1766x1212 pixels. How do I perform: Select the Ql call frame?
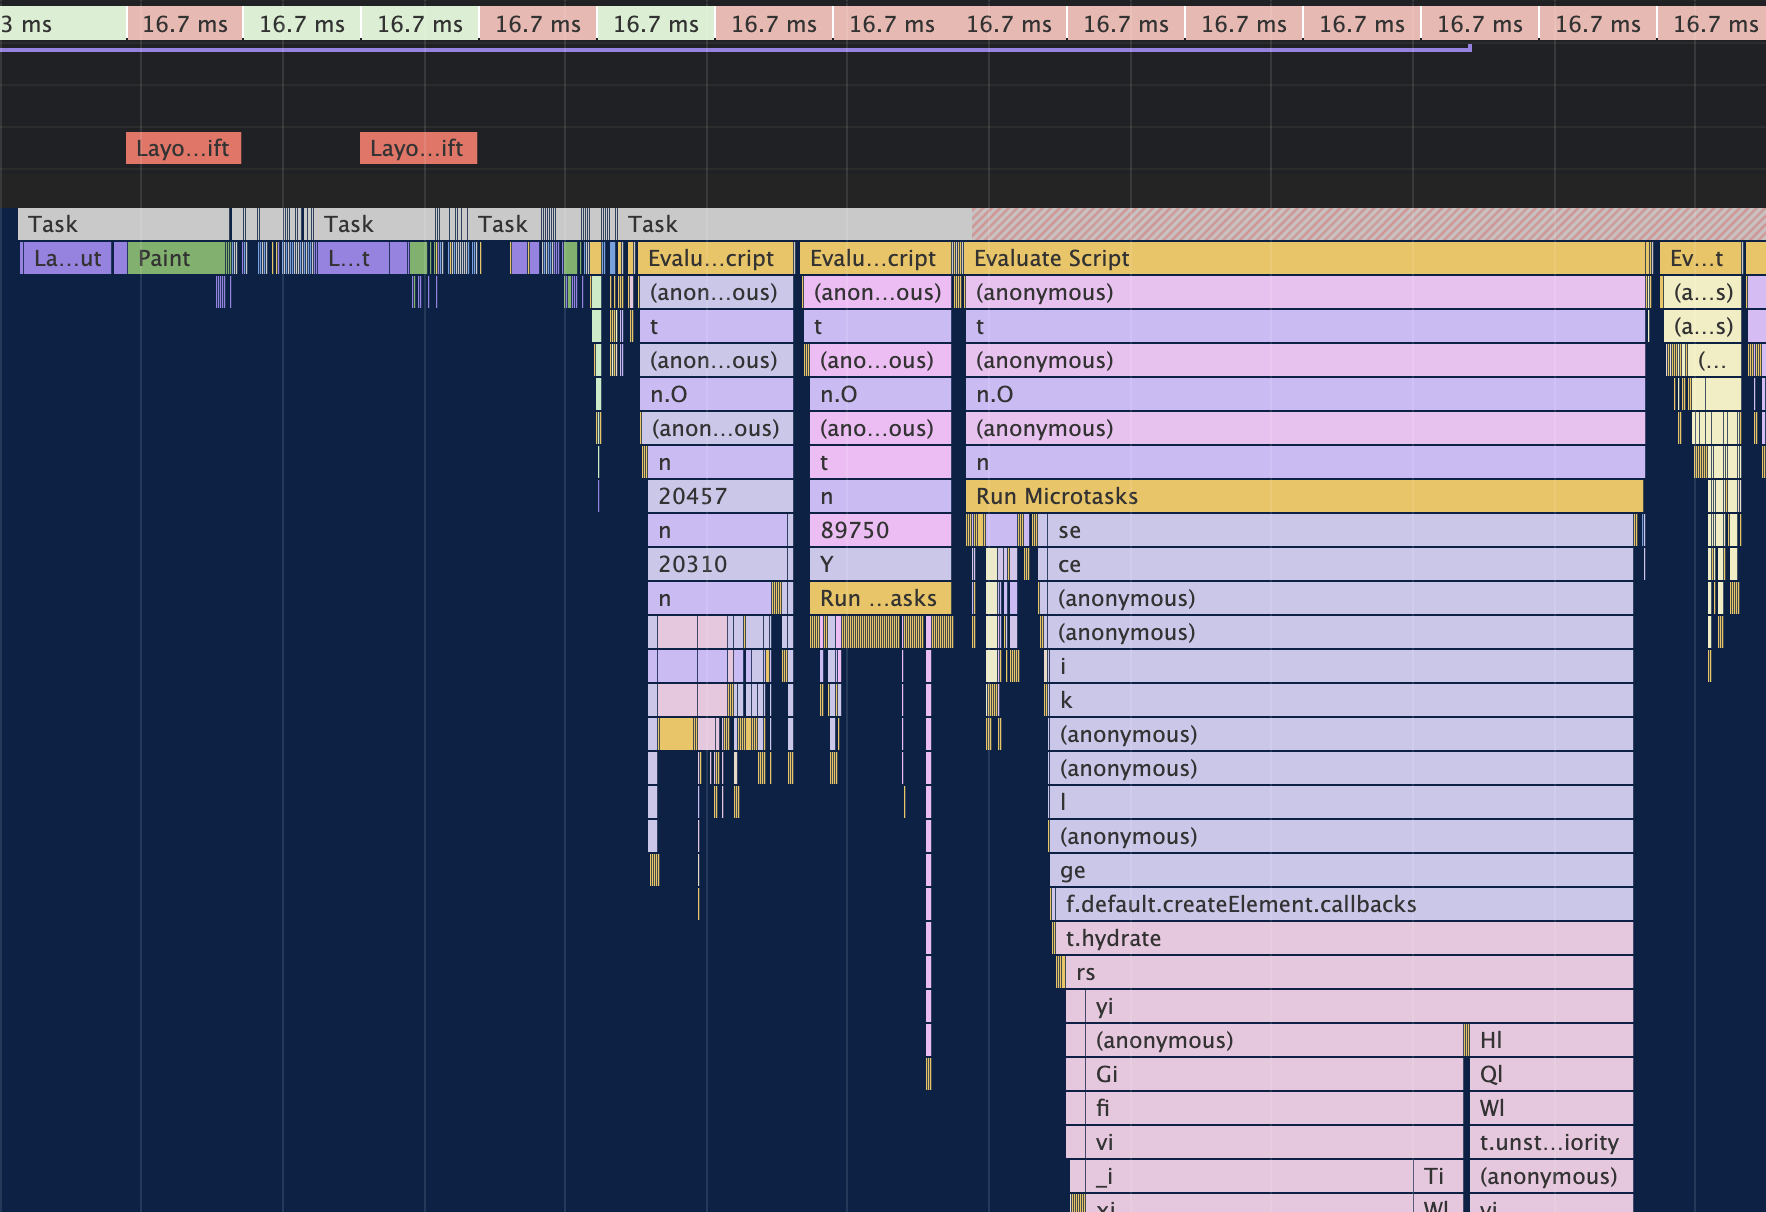pyautogui.click(x=1551, y=1074)
